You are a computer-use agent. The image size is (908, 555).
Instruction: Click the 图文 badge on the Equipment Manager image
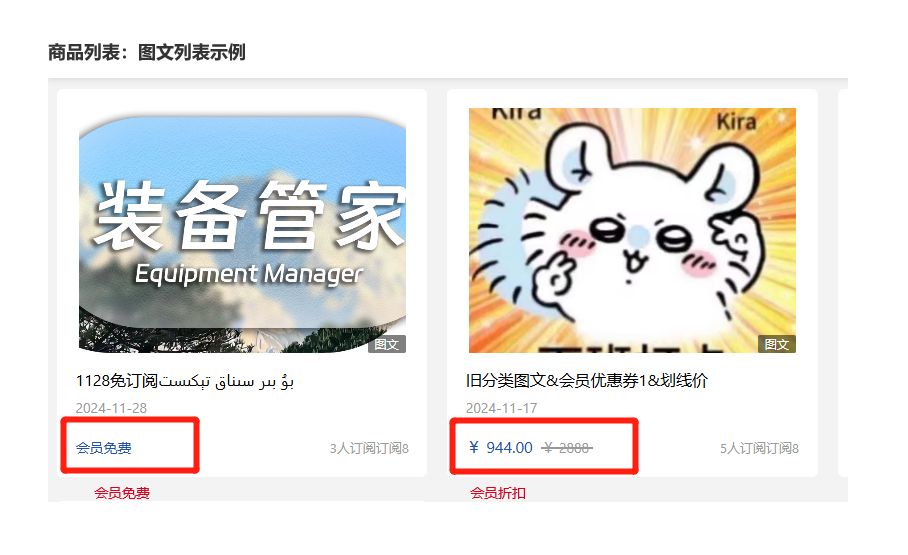pos(386,344)
